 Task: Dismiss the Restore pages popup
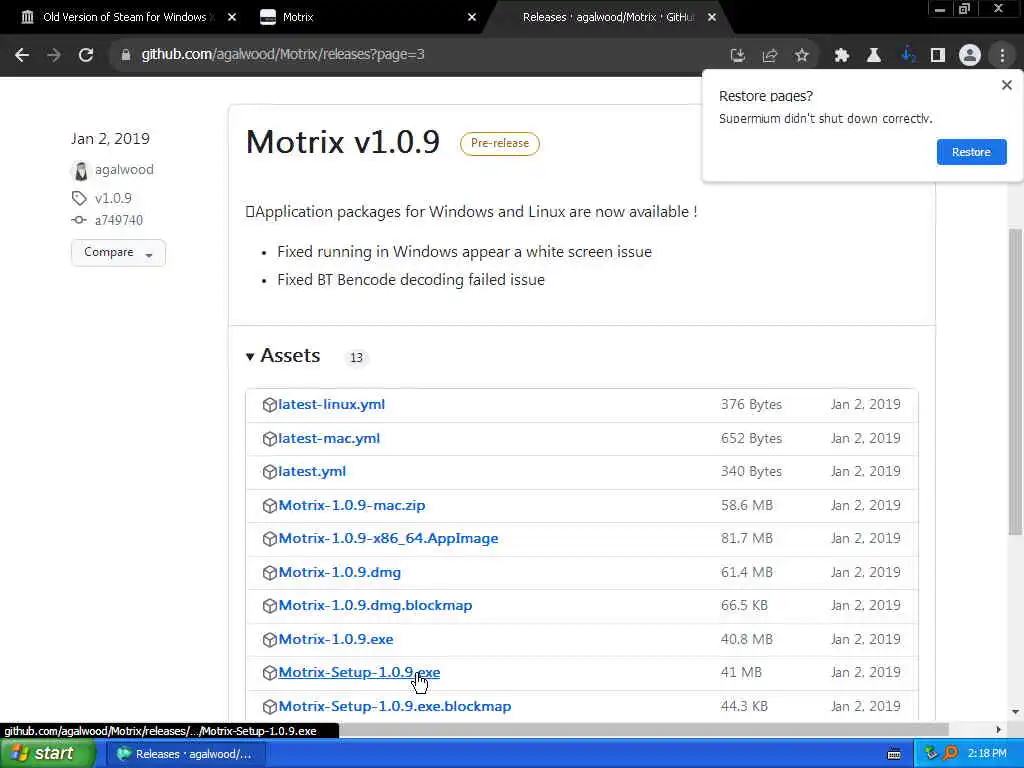click(1006, 85)
